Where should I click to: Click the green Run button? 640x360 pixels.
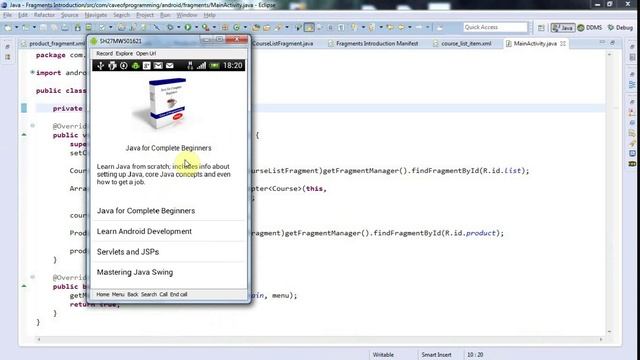click(x=188, y=27)
